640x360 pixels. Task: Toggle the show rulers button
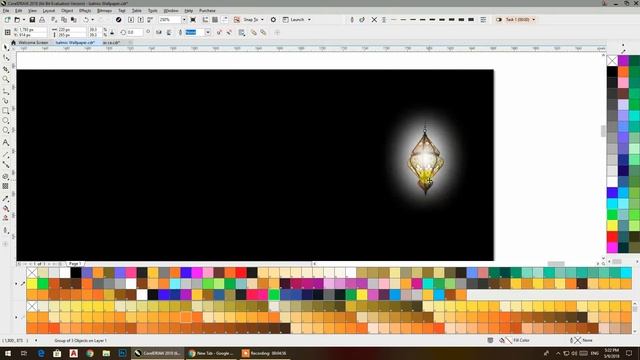(205, 20)
